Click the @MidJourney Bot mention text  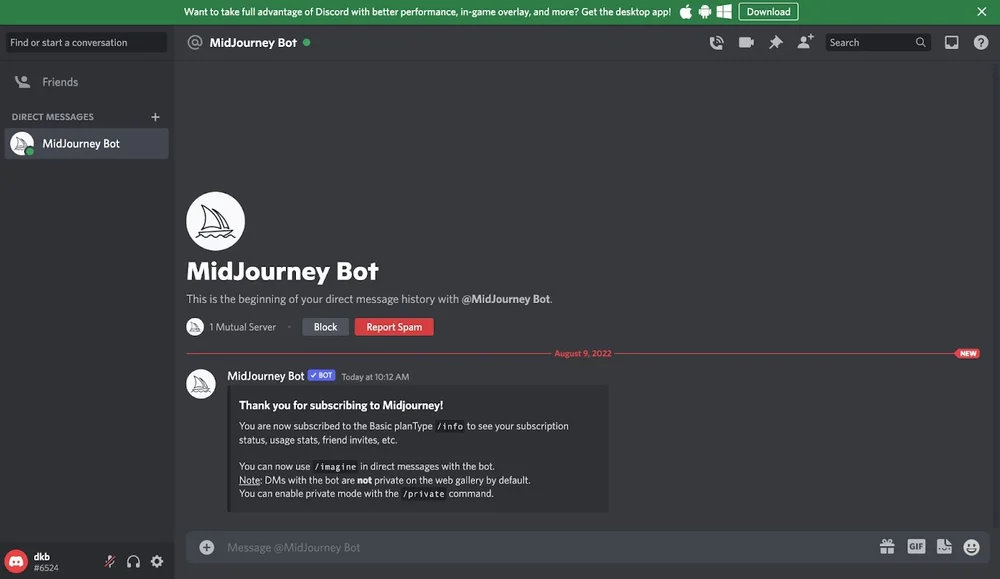pos(506,299)
